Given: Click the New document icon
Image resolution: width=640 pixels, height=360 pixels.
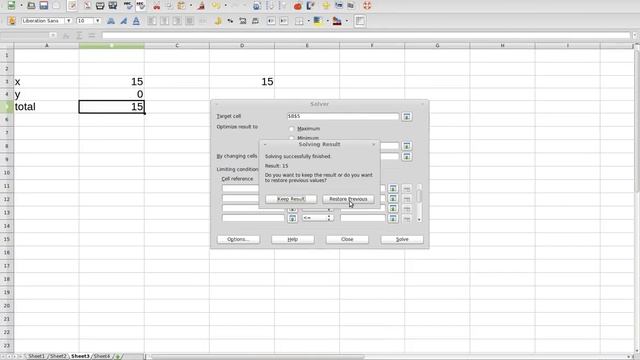Looking at the screenshot, I should pos(12,6).
